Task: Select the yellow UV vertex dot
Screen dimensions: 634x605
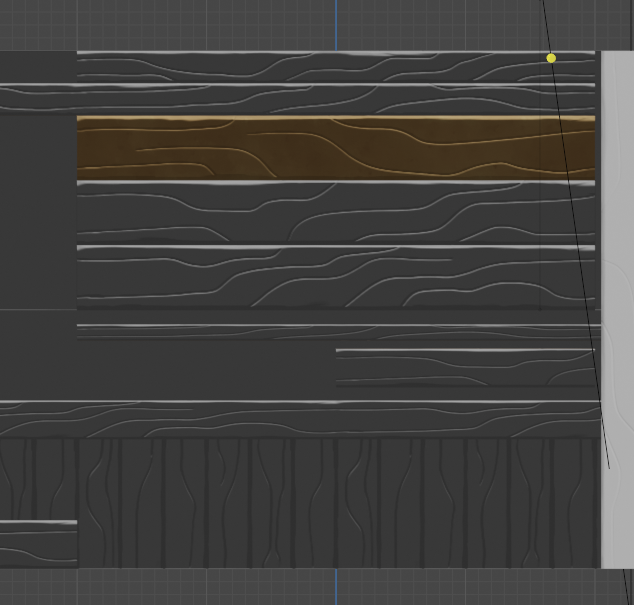Action: [x=551, y=58]
